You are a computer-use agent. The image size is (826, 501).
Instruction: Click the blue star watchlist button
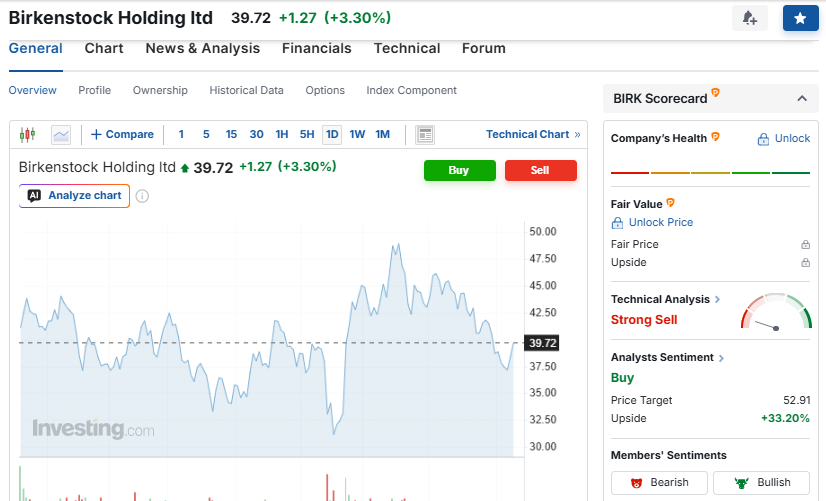tap(800, 18)
